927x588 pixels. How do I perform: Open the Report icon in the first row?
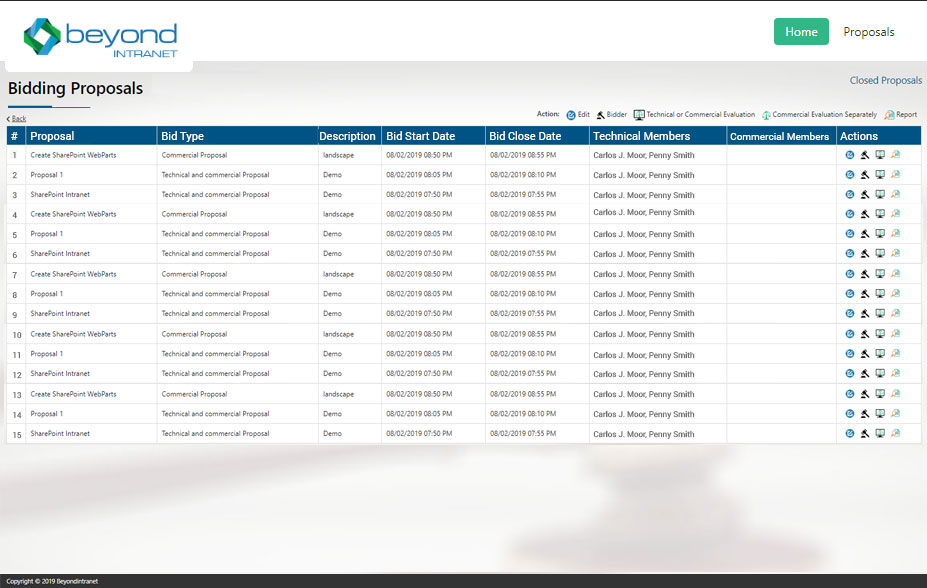click(897, 155)
